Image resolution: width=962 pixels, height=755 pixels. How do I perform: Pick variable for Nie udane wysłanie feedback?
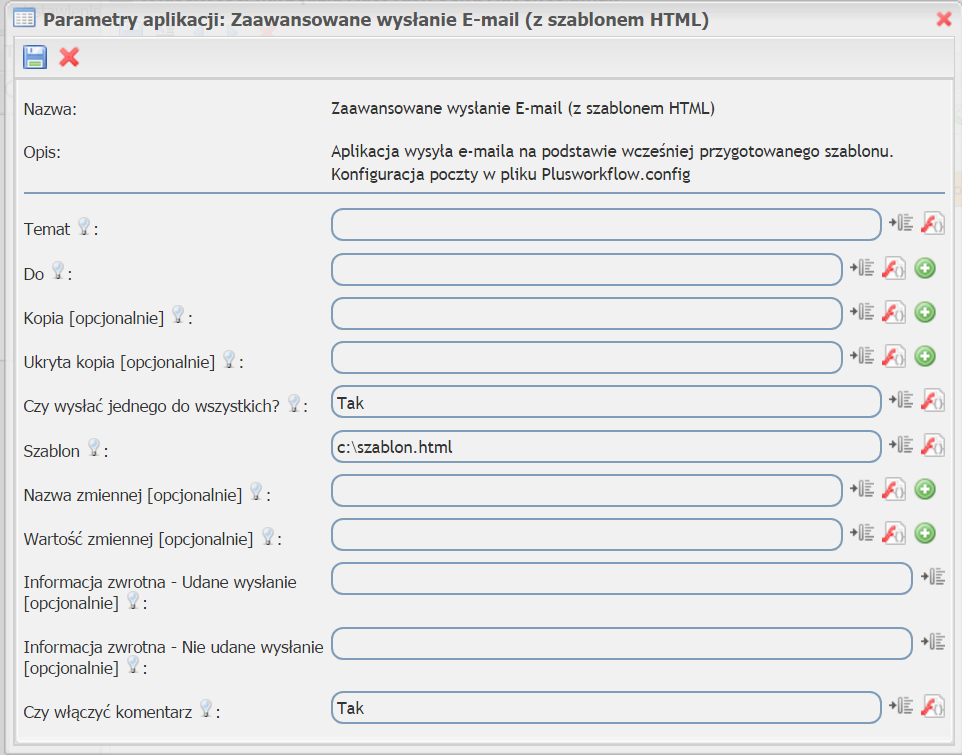point(933,642)
